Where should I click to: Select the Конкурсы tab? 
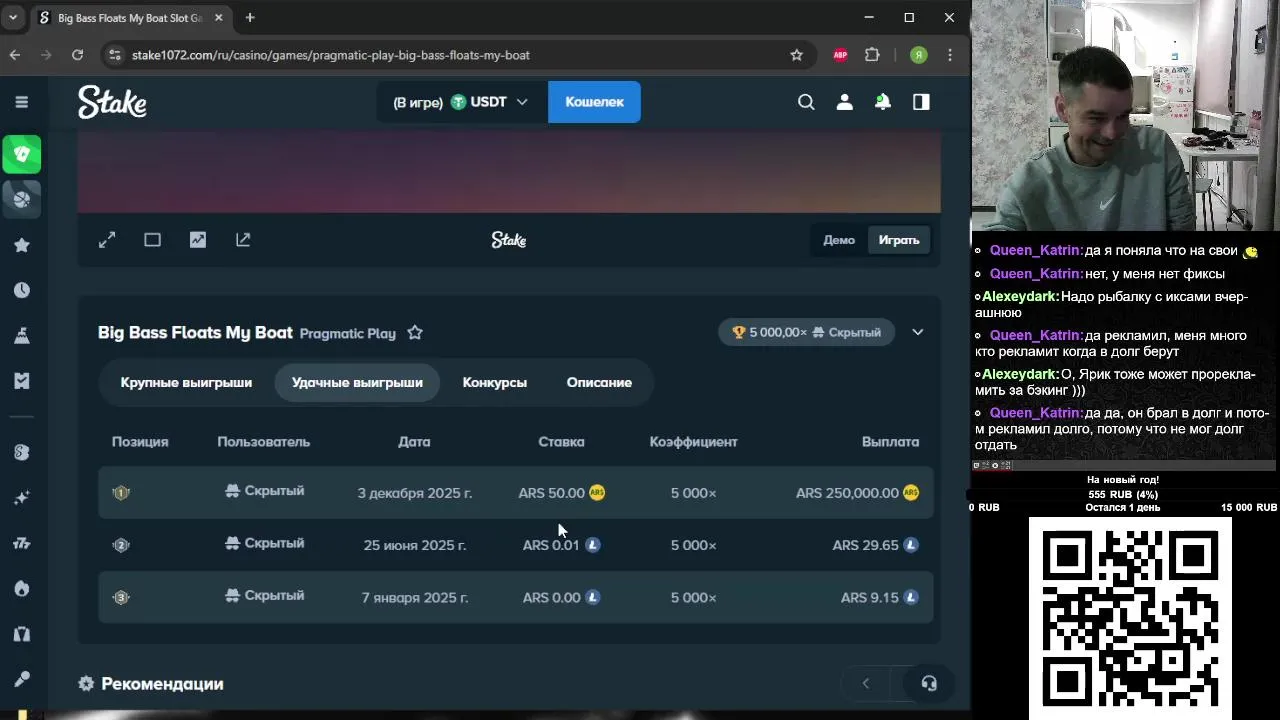pyautogui.click(x=495, y=382)
